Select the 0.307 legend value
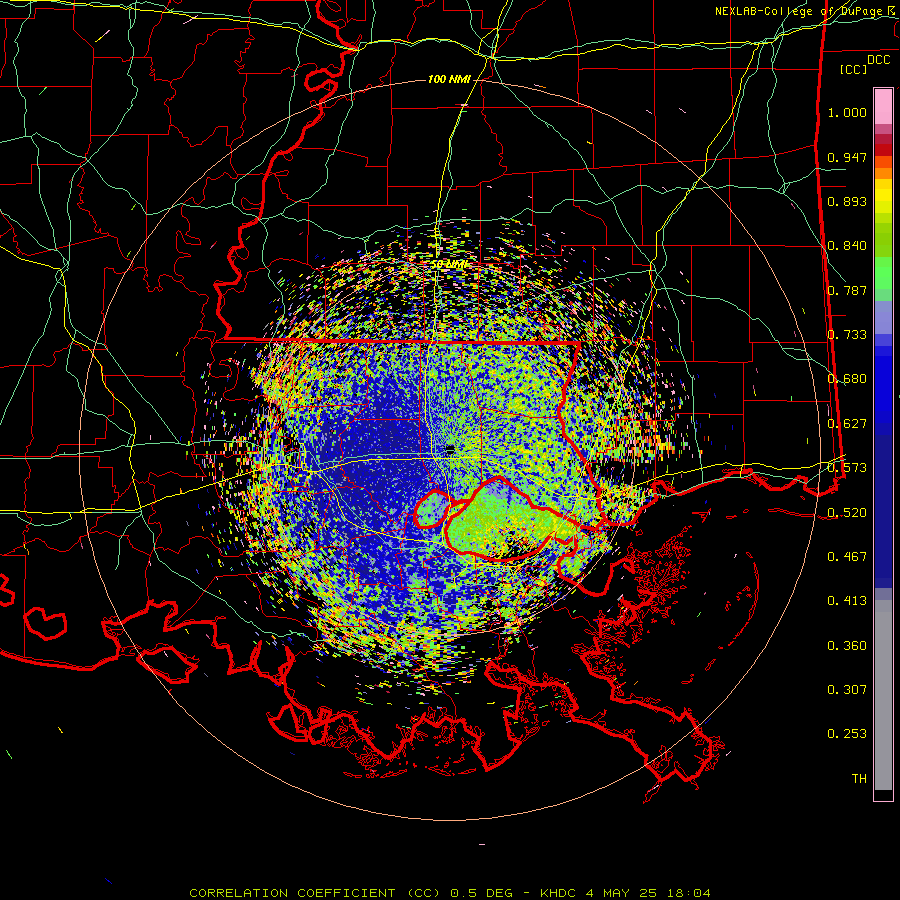 click(847, 690)
